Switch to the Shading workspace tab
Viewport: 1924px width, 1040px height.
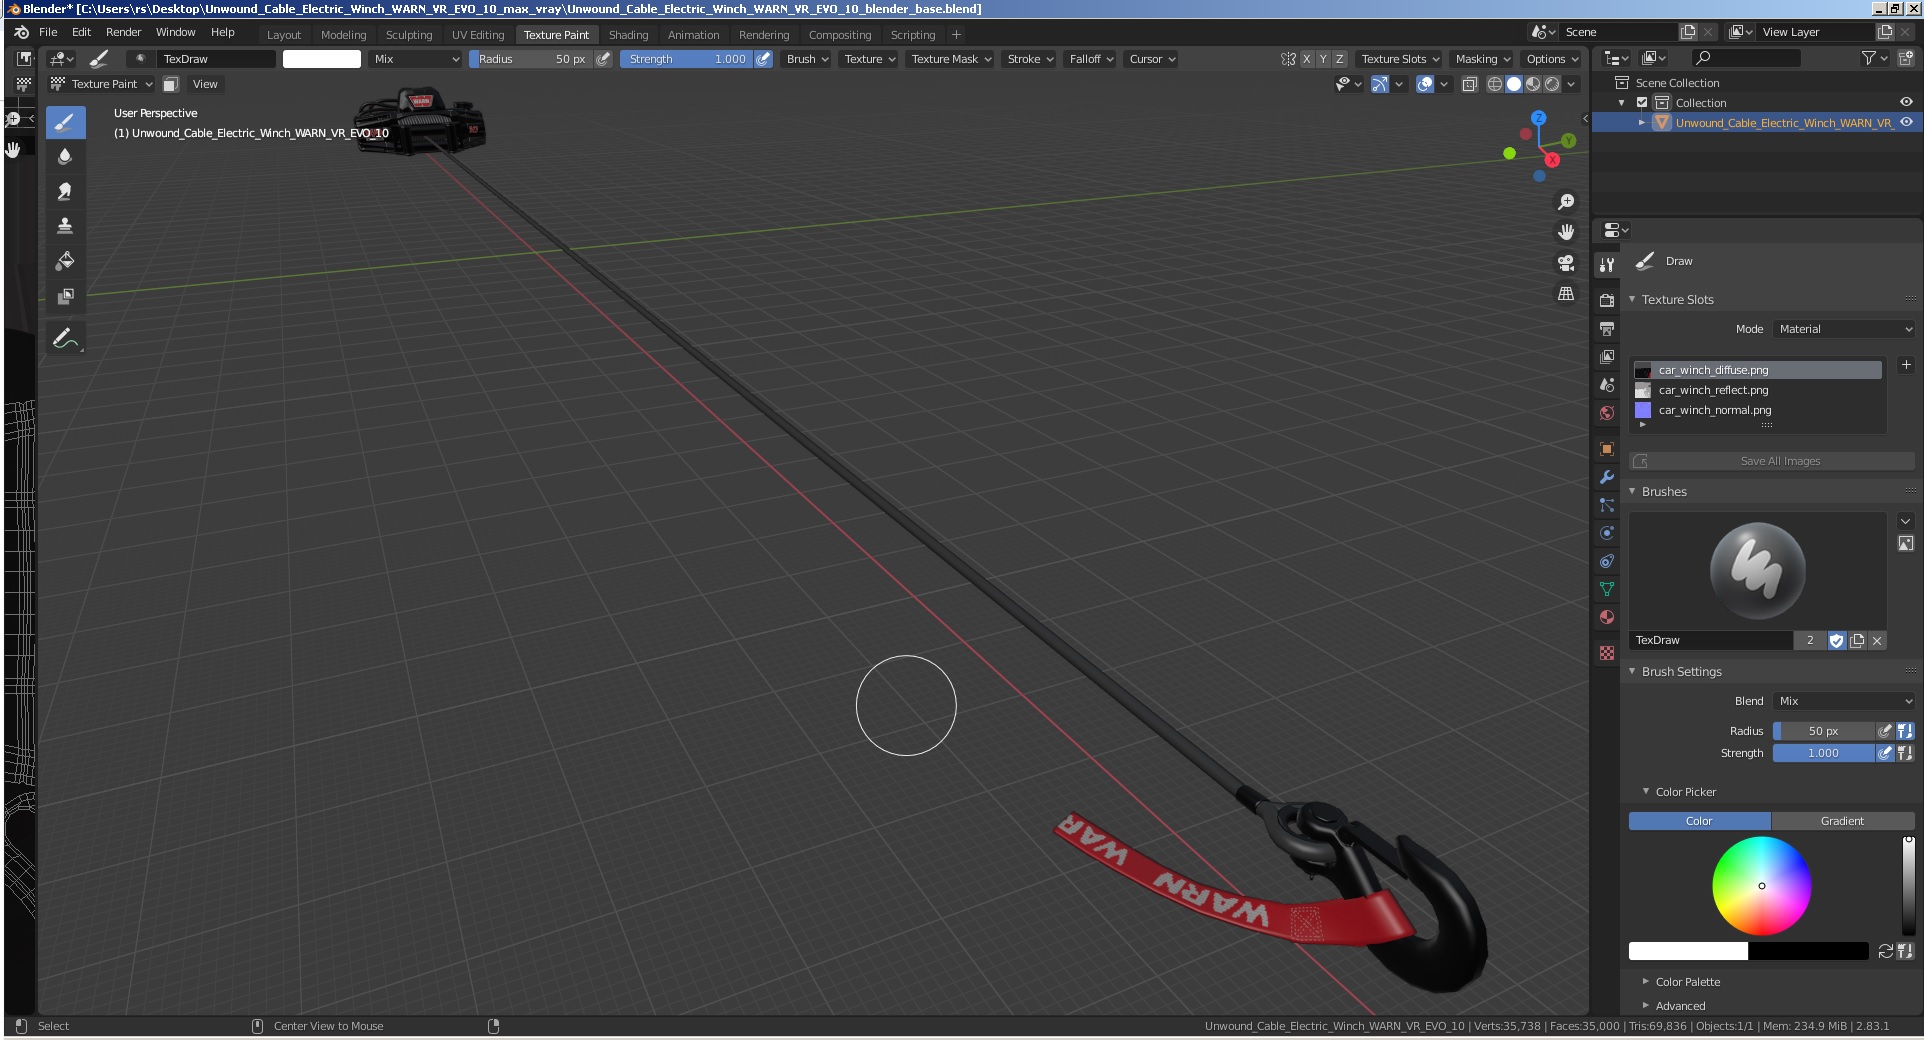[628, 35]
